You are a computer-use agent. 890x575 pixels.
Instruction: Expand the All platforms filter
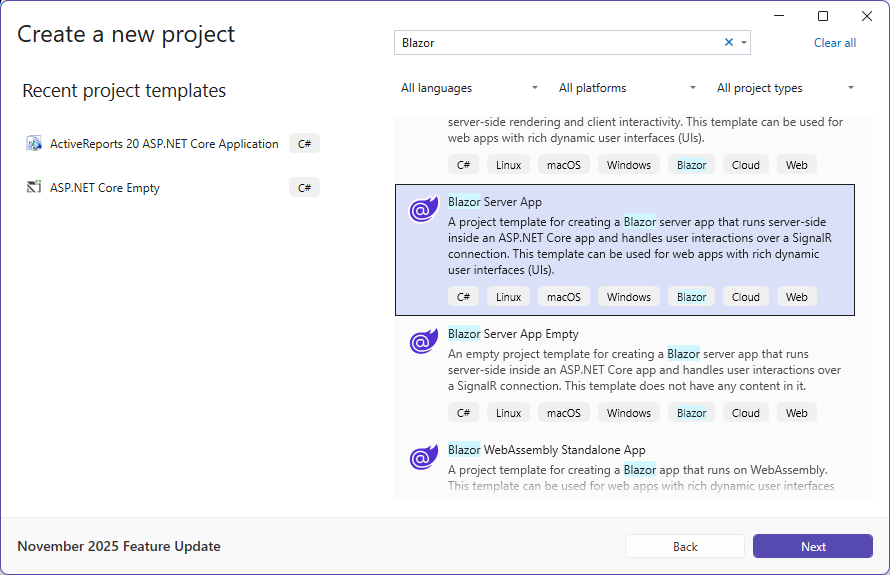(627, 88)
